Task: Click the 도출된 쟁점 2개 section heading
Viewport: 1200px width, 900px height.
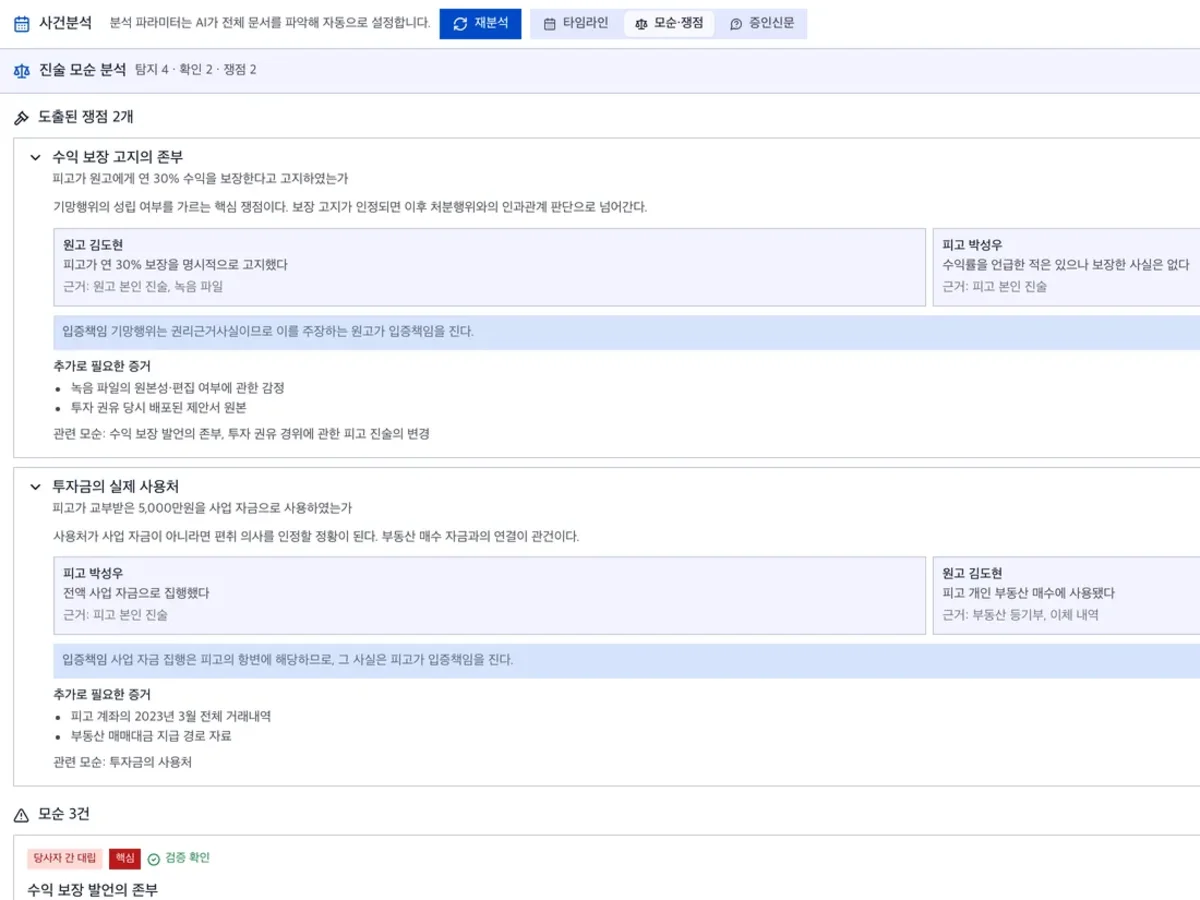Action: click(86, 117)
